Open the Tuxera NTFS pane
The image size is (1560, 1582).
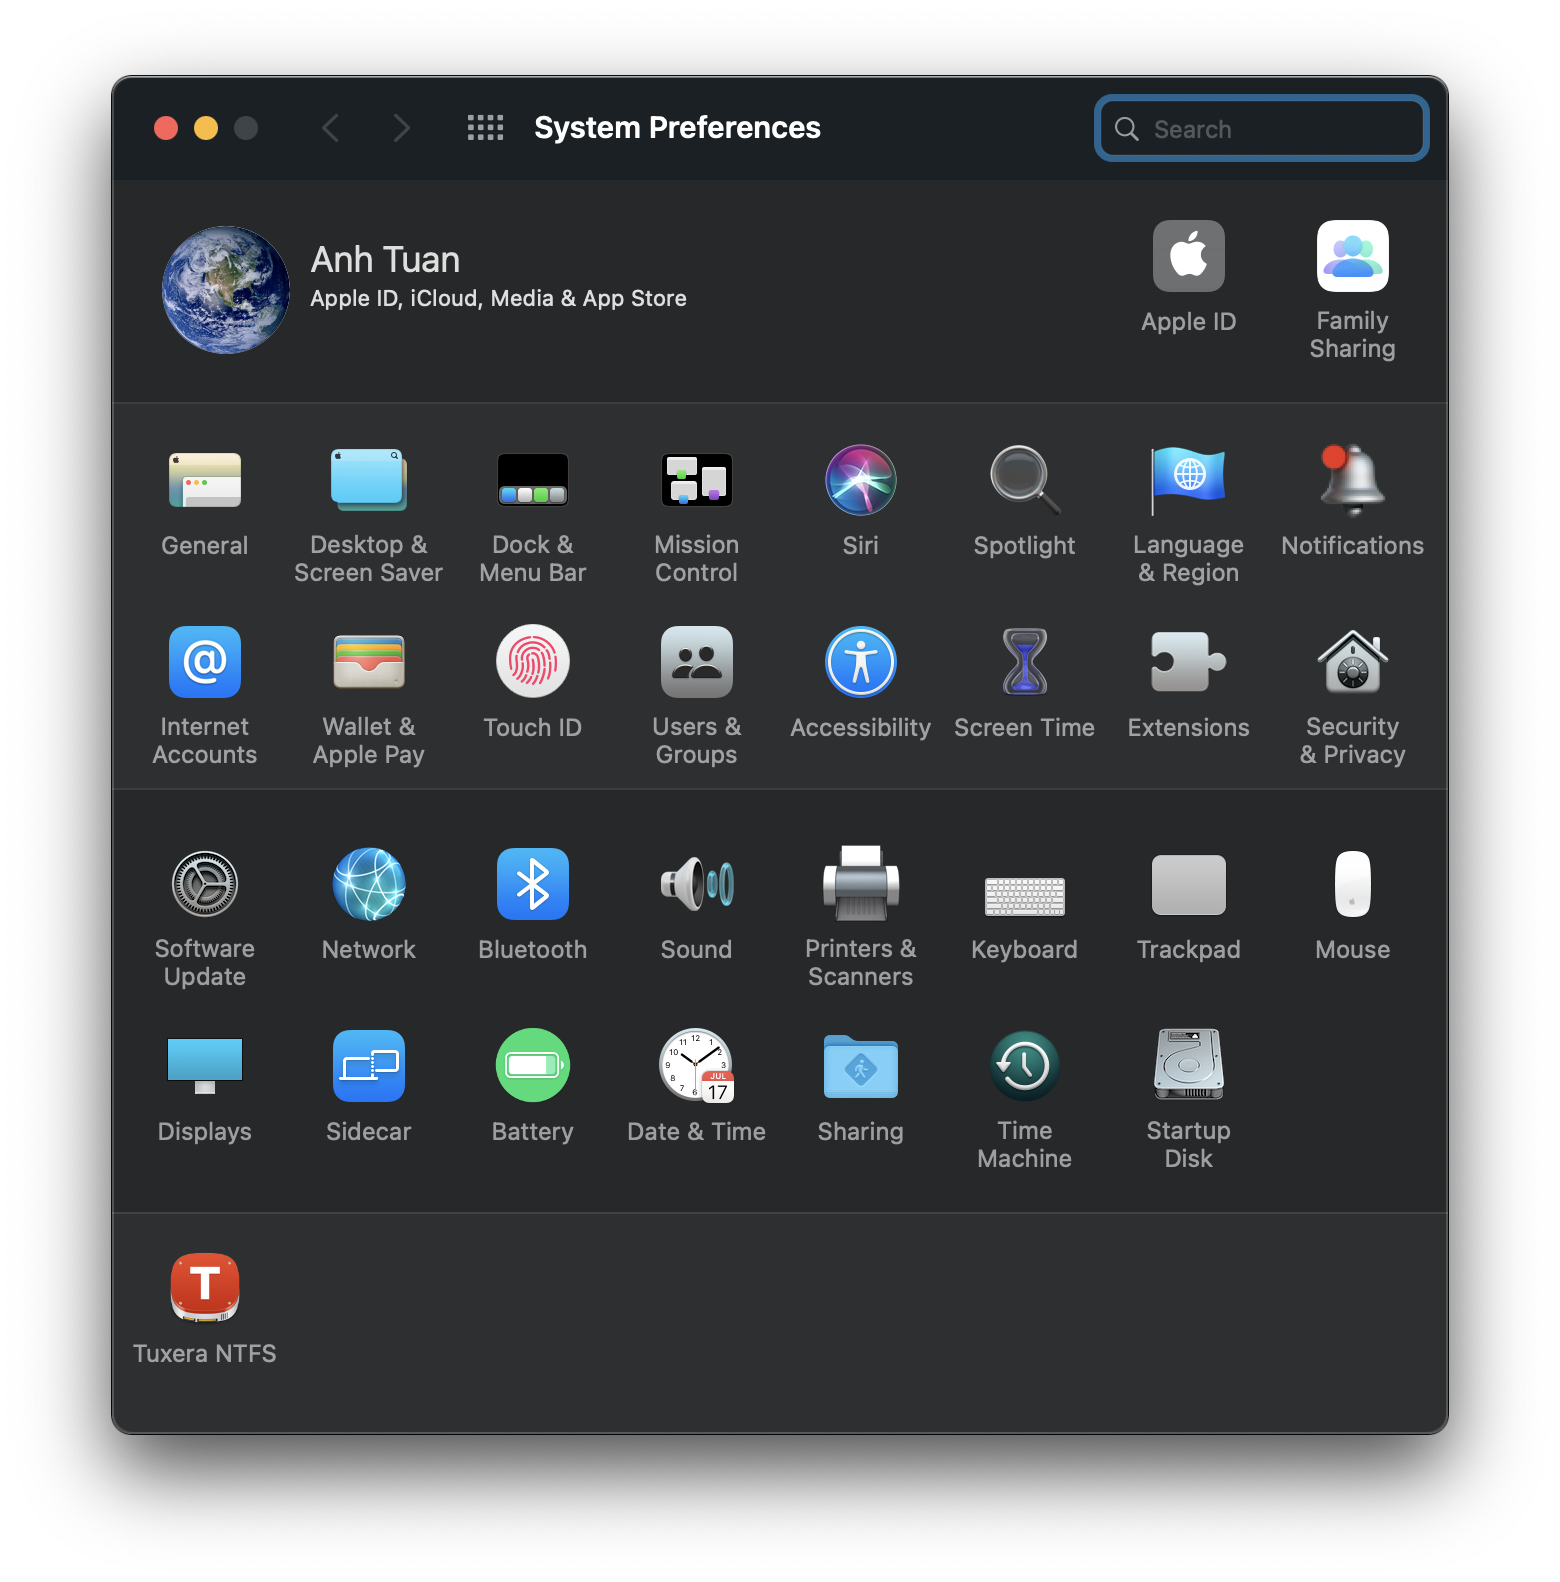click(205, 1289)
